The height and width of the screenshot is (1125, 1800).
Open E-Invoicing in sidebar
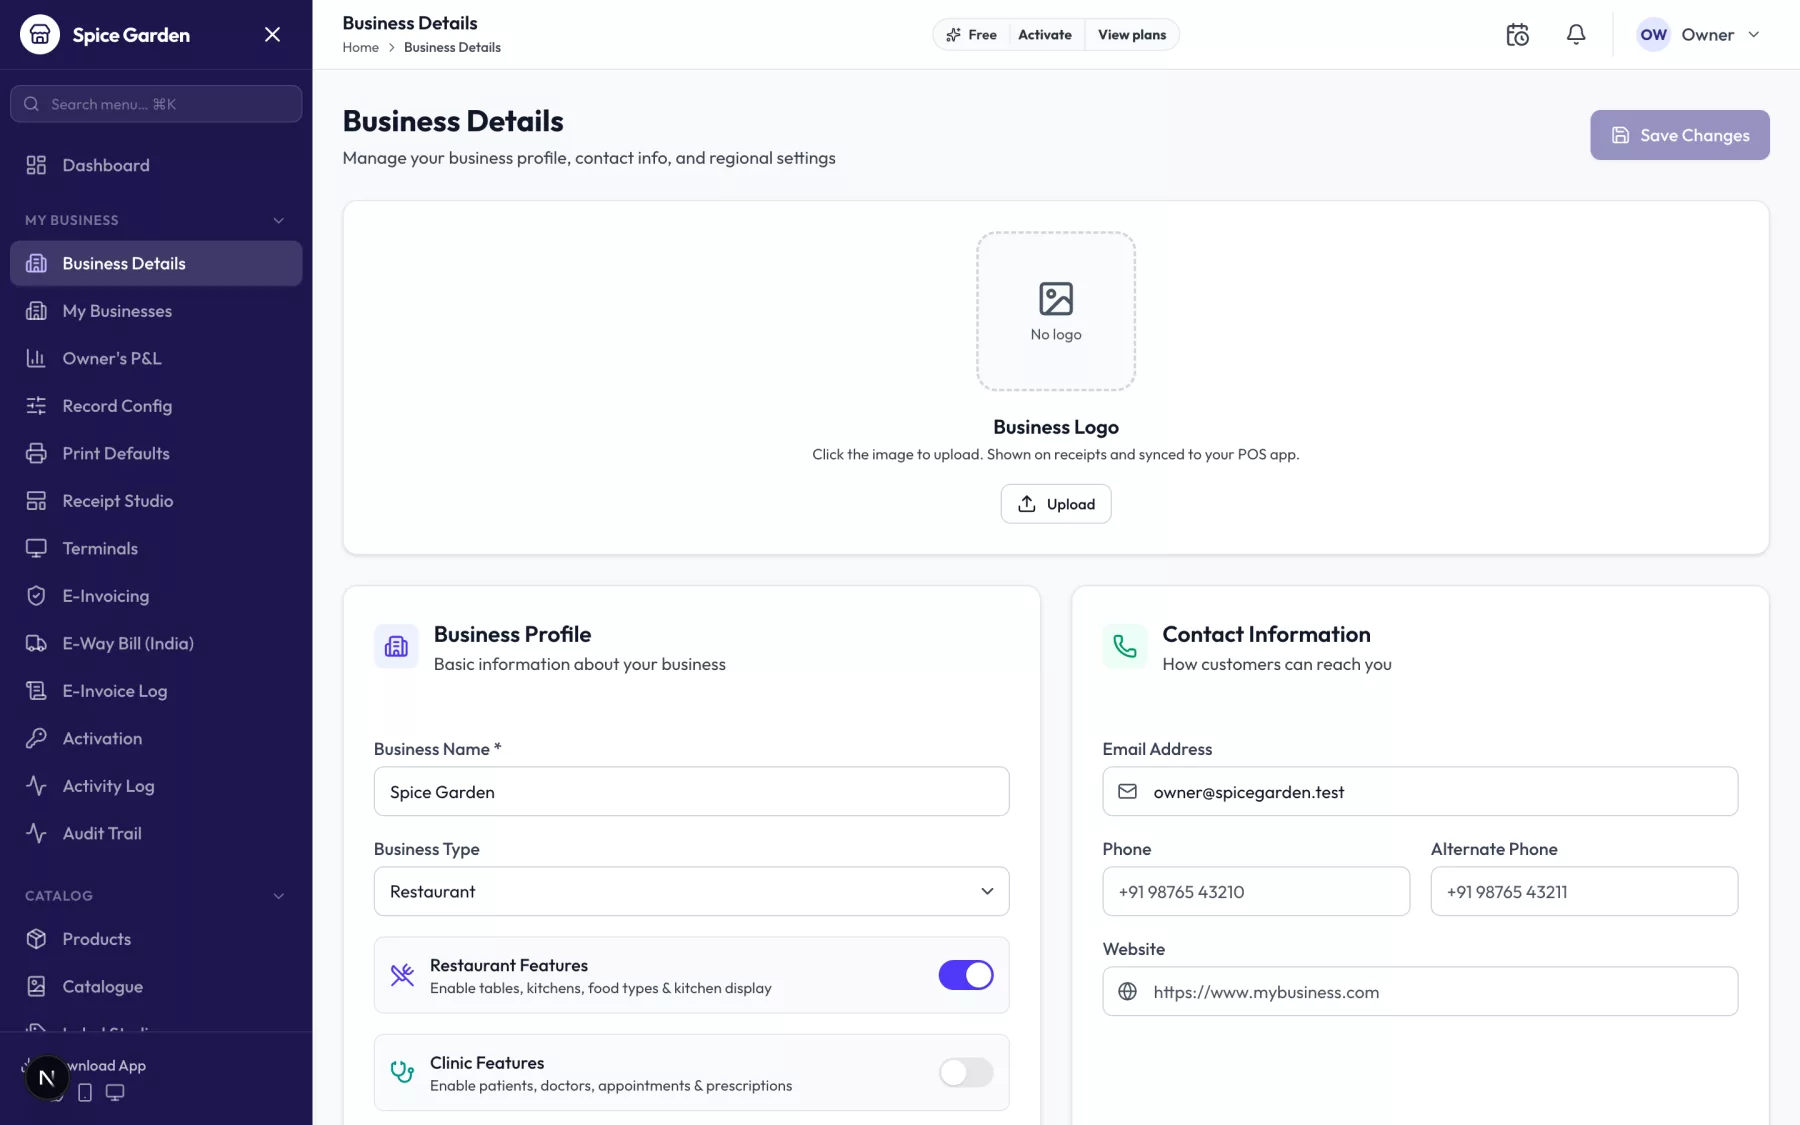[156, 596]
